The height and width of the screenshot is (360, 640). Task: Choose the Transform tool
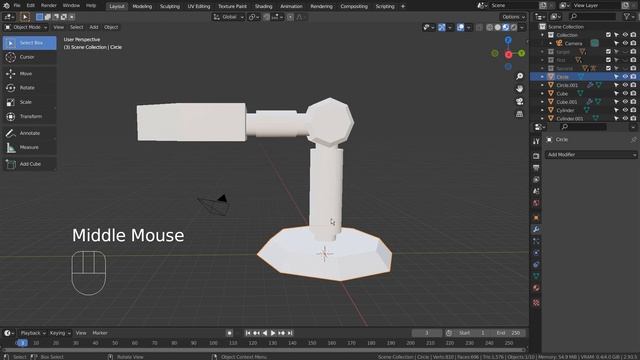tap(29, 116)
